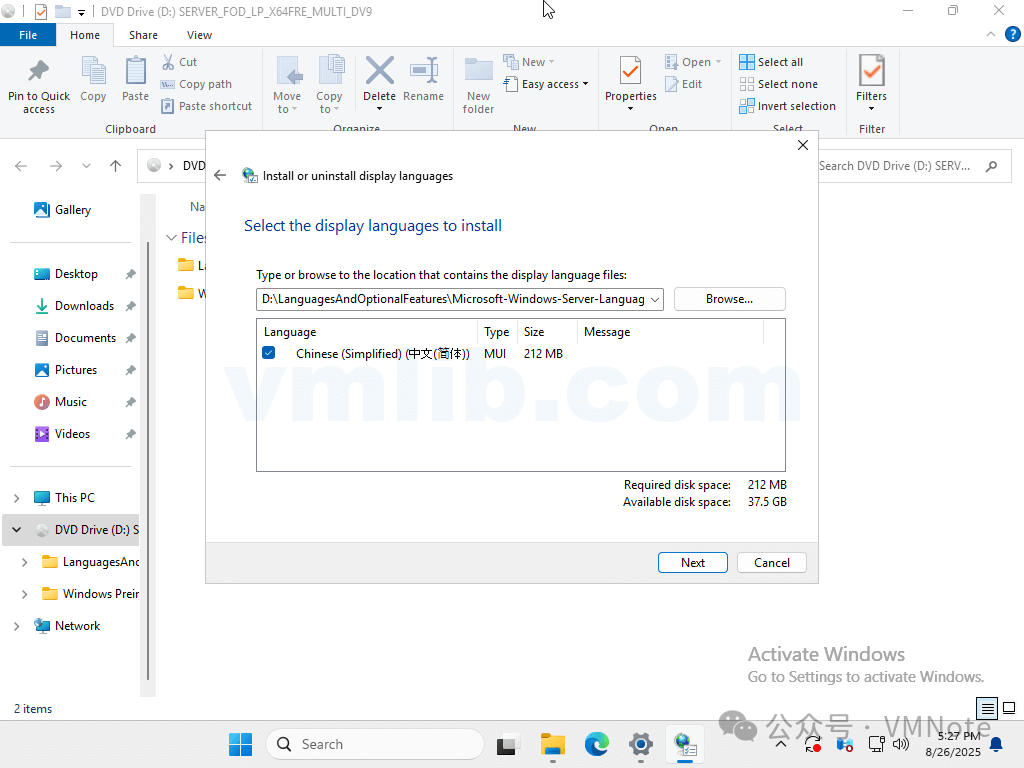Click the Next button
1024x768 pixels.
click(693, 563)
